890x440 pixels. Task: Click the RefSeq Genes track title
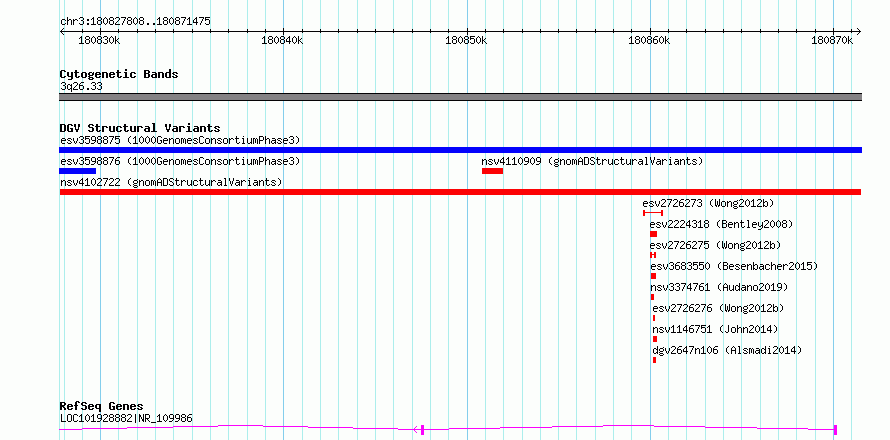pyautogui.click(x=102, y=407)
